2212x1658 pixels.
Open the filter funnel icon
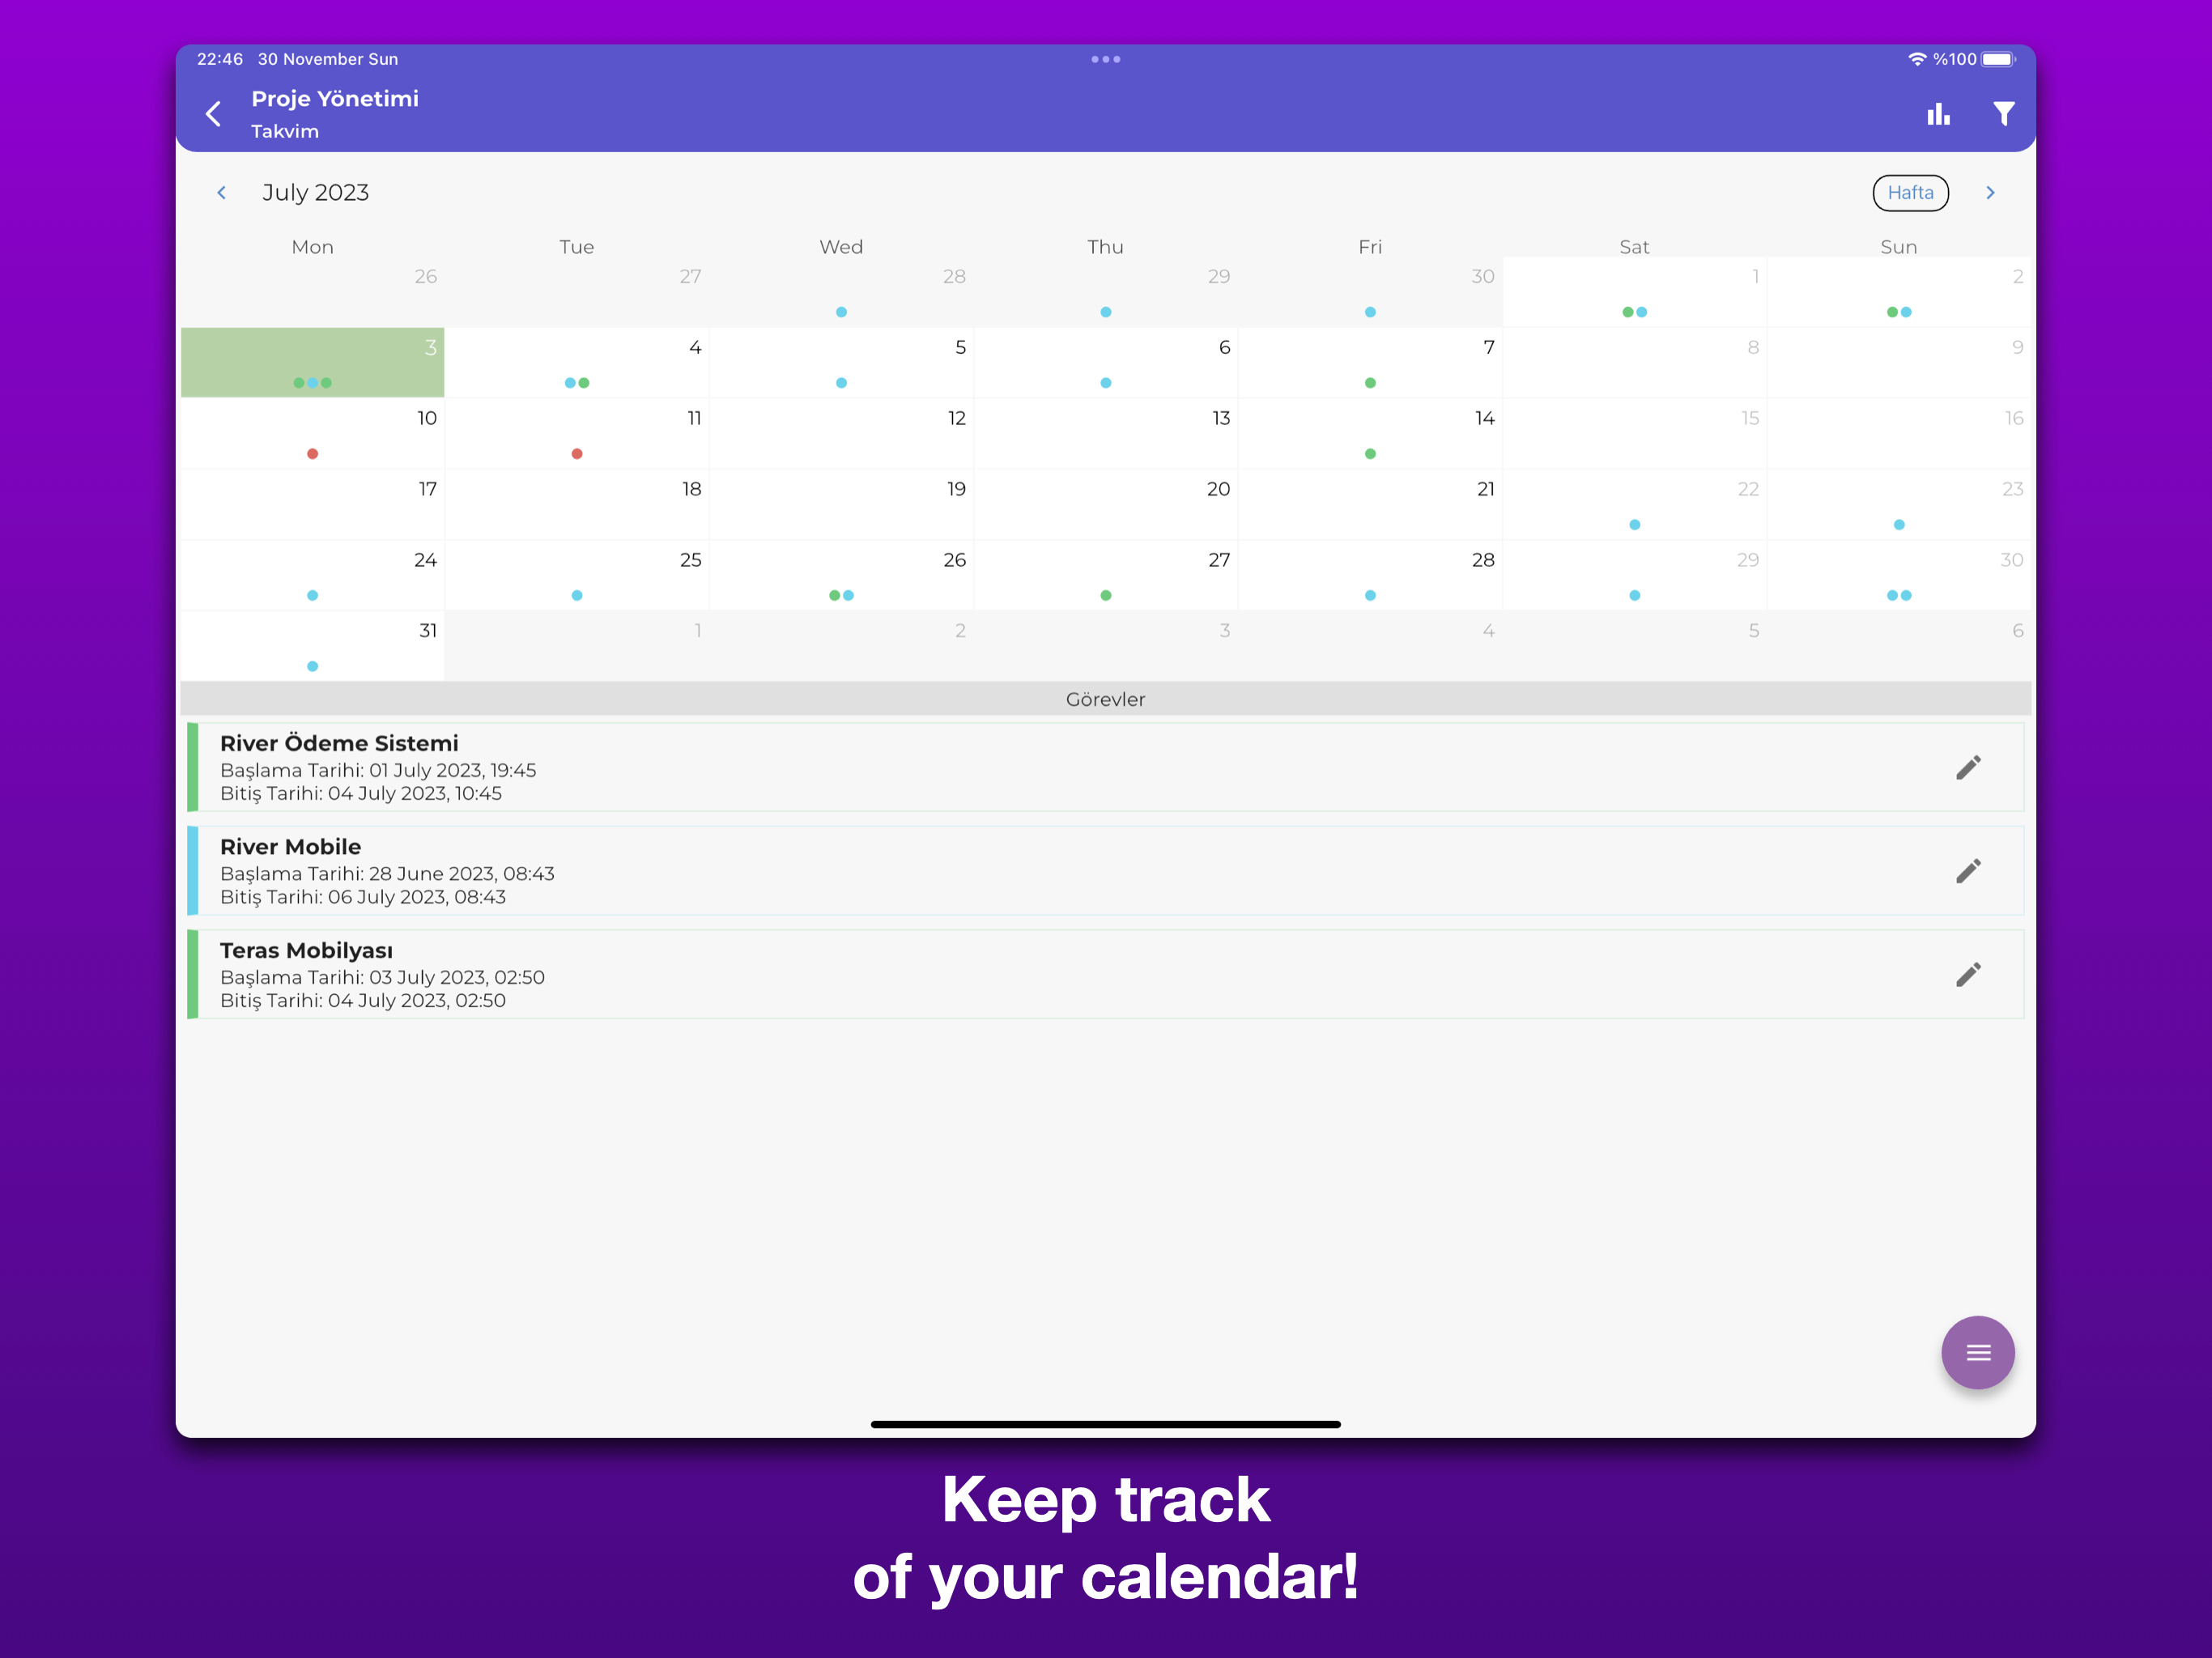coord(2003,114)
